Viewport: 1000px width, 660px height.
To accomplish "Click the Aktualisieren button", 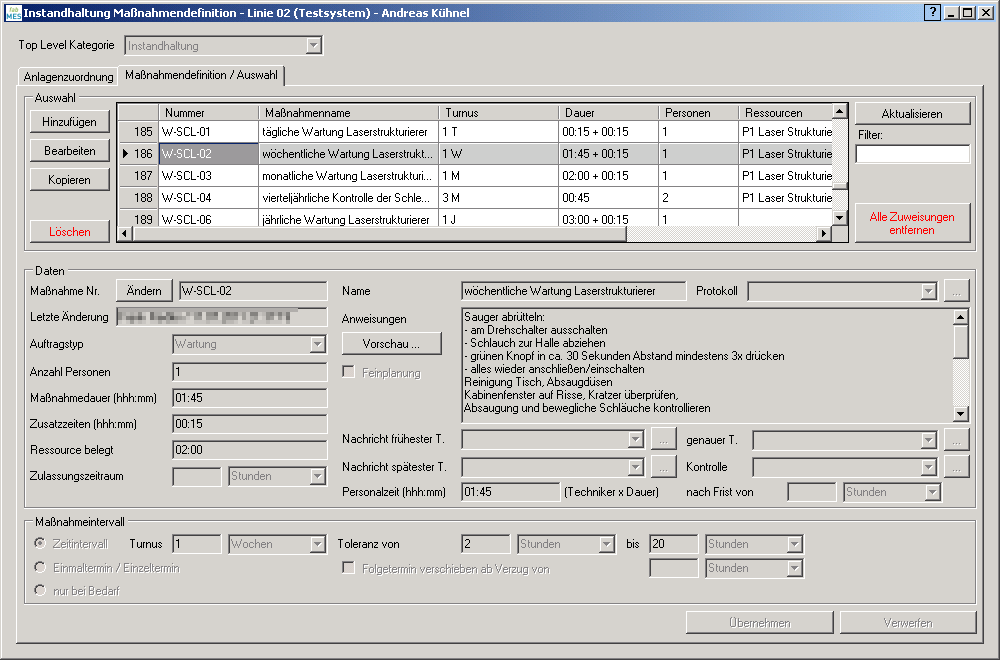I will click(x=912, y=114).
